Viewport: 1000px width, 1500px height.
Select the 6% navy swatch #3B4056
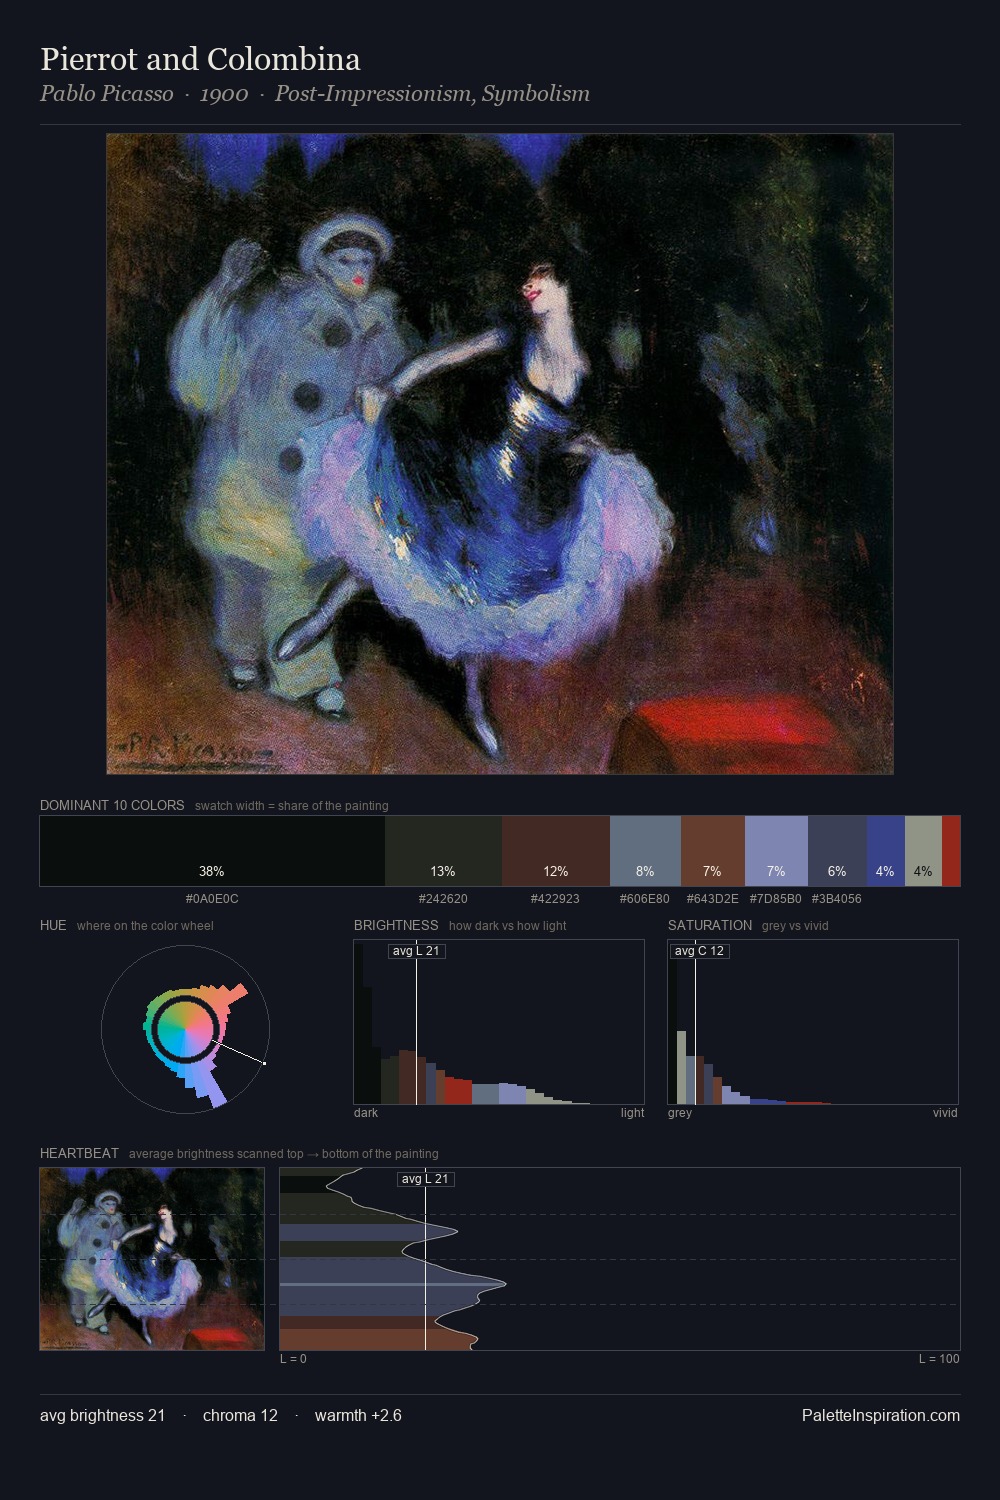(837, 851)
